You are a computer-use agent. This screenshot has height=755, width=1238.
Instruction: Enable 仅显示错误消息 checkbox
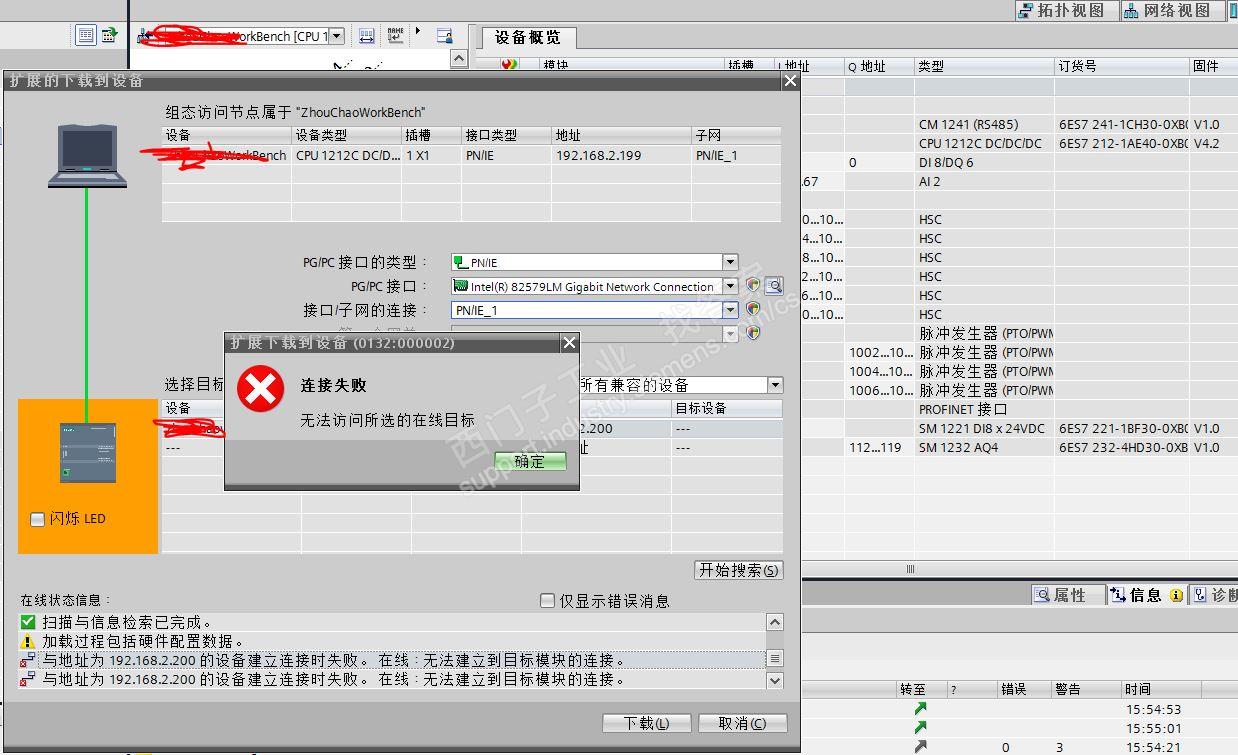[x=547, y=601]
